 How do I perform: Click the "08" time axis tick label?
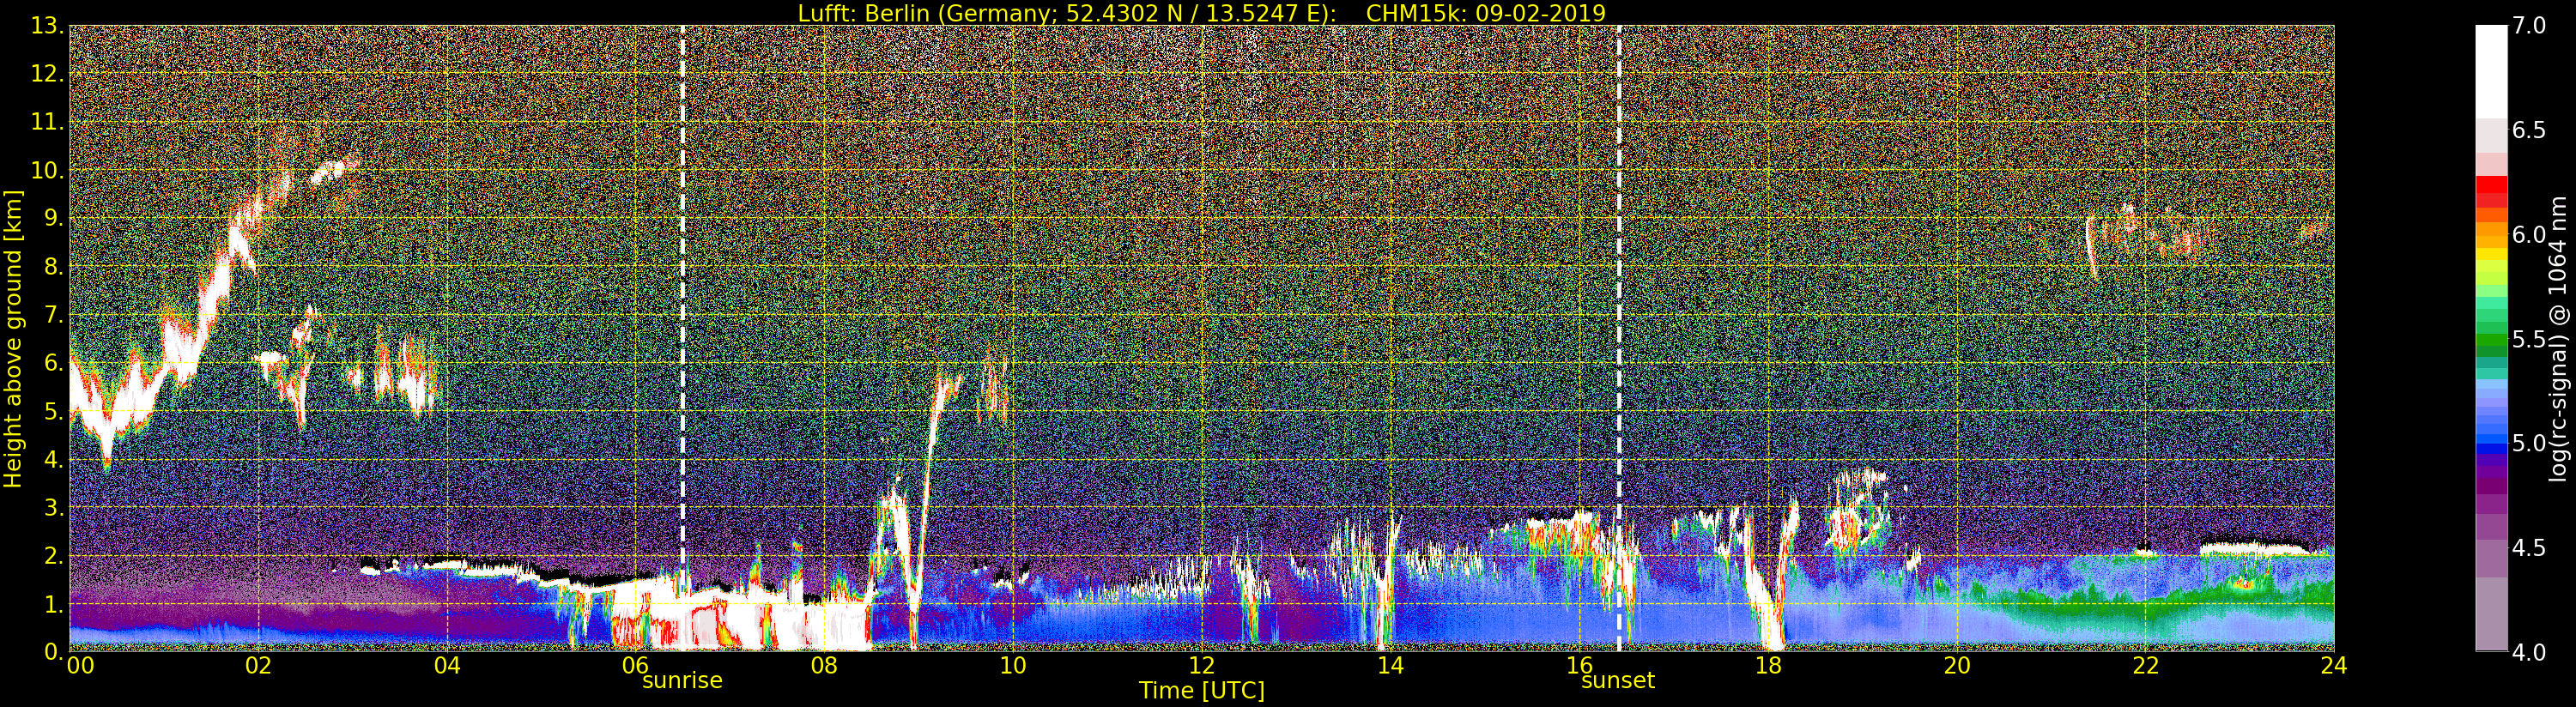[x=824, y=666]
